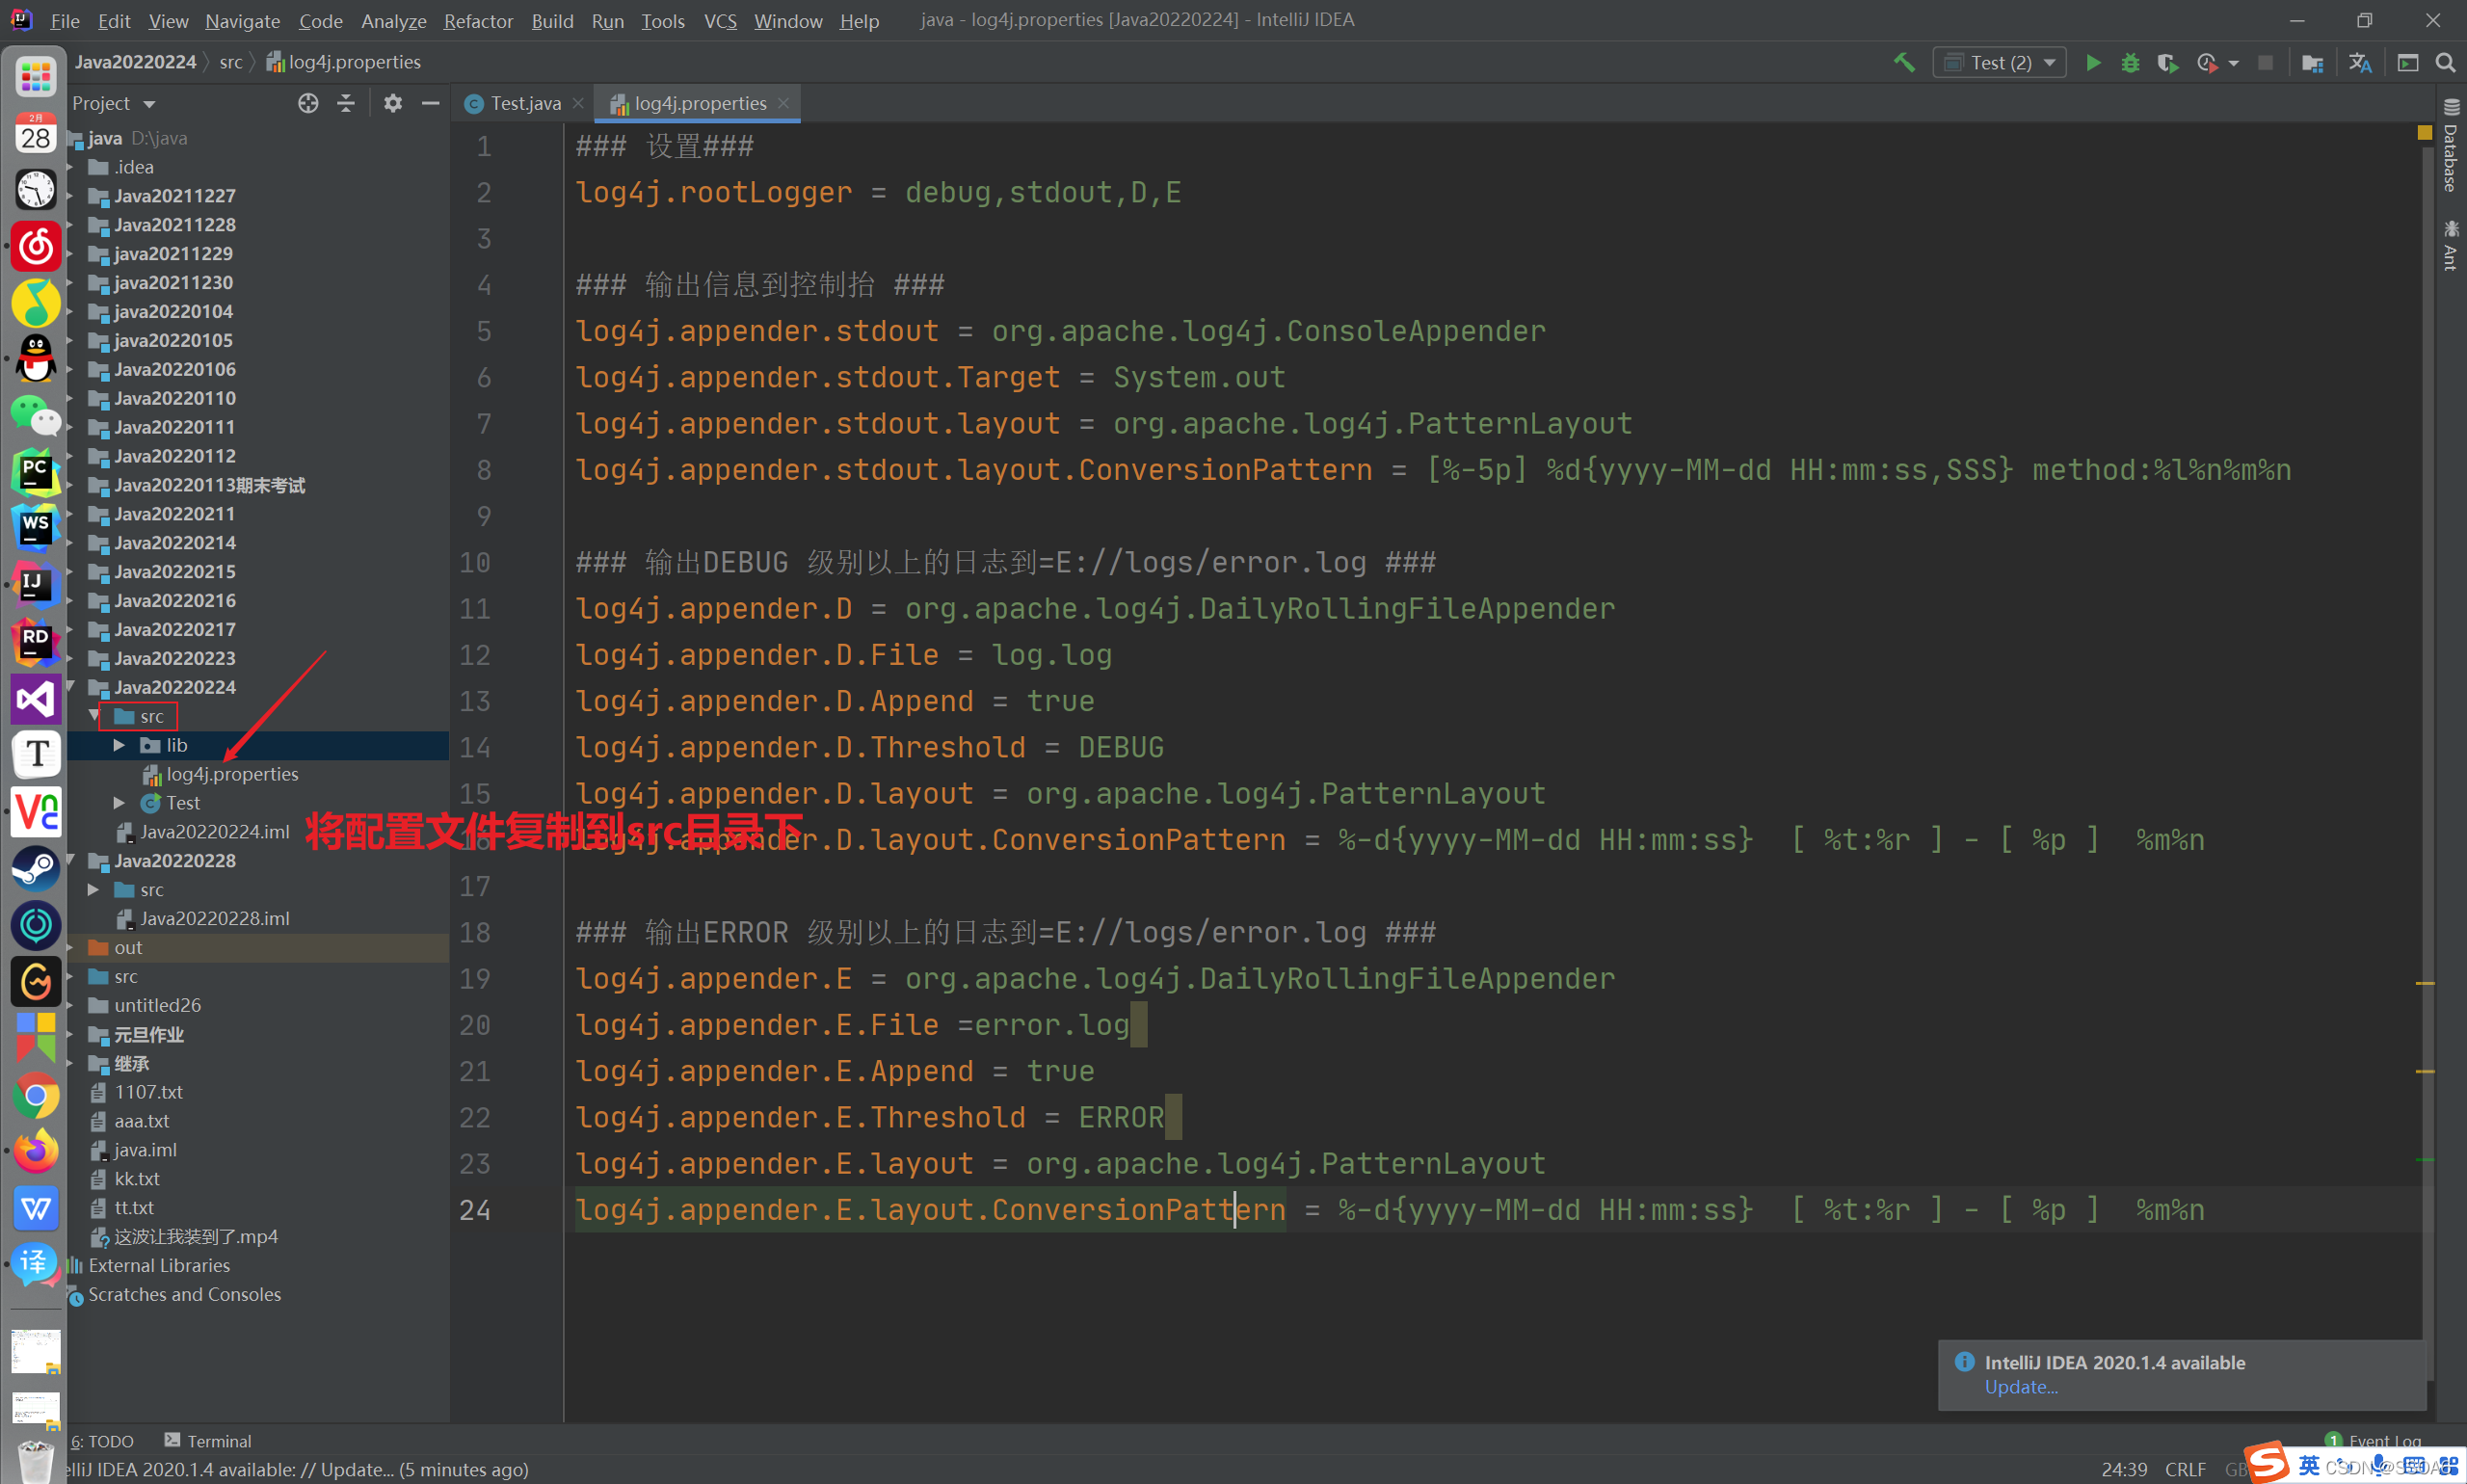Open the Ant side panel
The height and width of the screenshot is (1484, 2467).
coord(2450,245)
